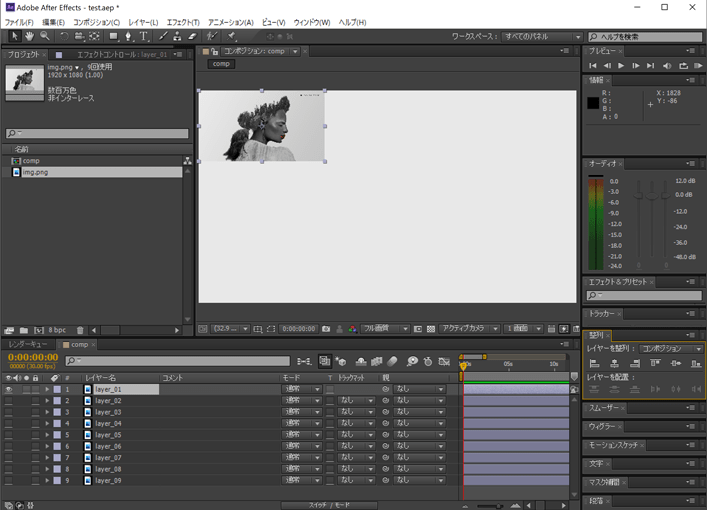Expand layer_06 properties triangle
The image size is (707, 510).
click(x=47, y=446)
